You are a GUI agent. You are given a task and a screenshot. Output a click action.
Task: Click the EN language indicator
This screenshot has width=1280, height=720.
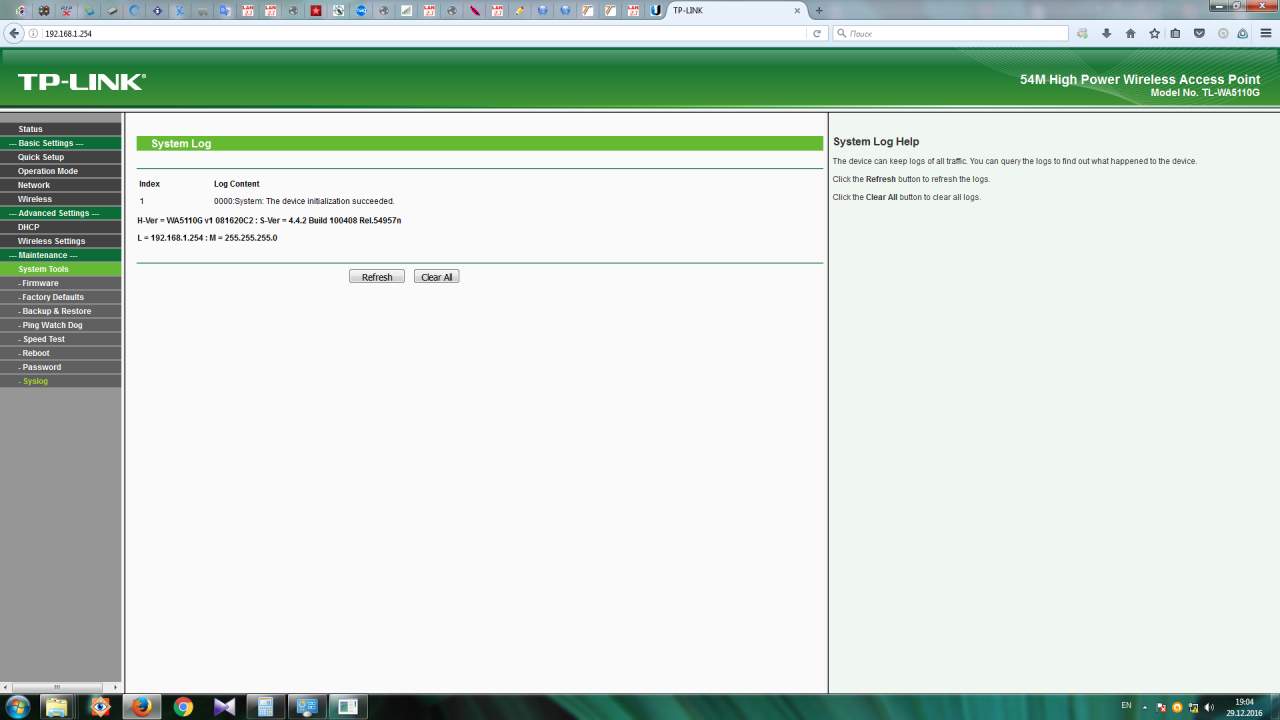(x=1126, y=705)
